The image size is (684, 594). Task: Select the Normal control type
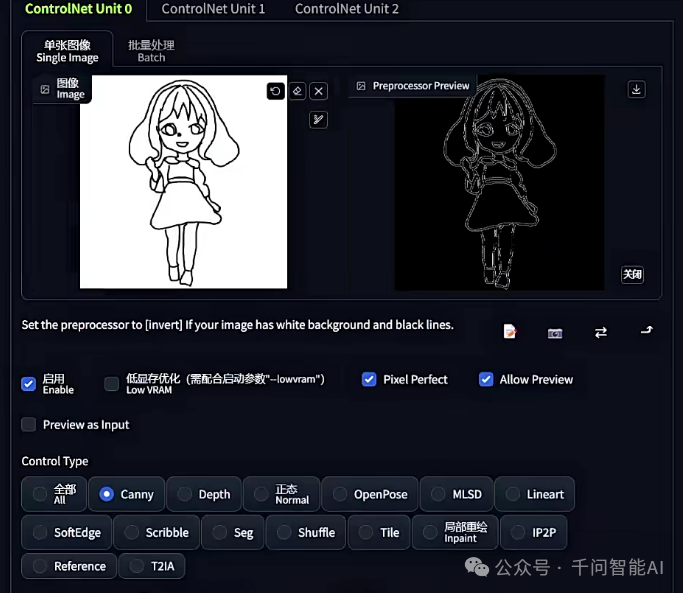pyautogui.click(x=281, y=494)
